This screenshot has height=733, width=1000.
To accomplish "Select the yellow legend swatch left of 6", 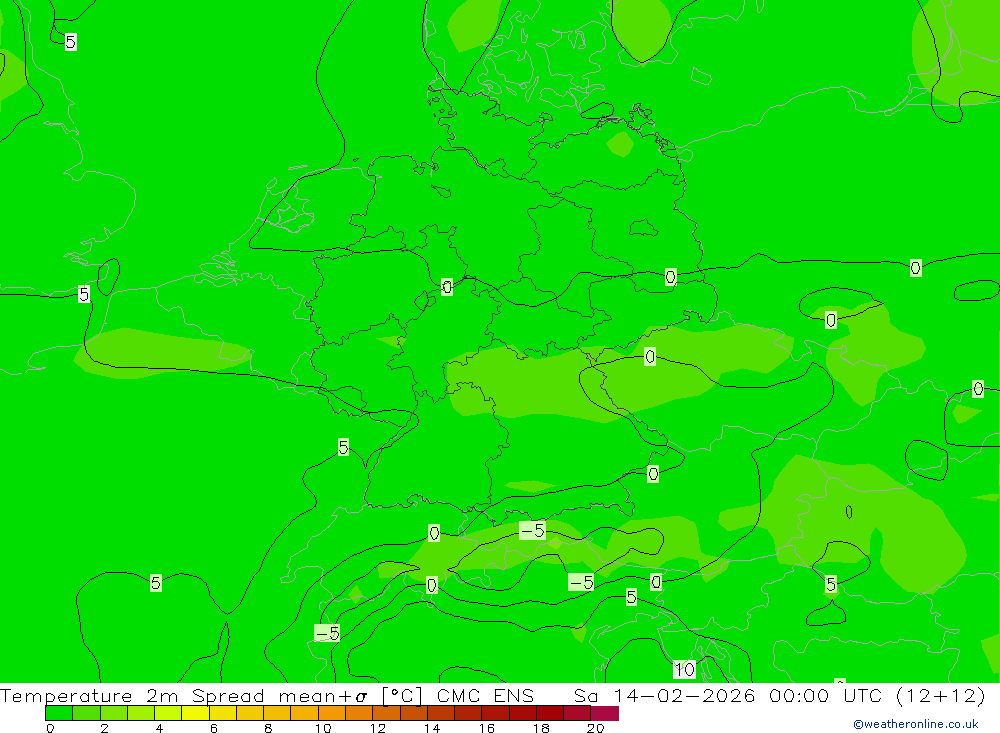I will pyautogui.click(x=195, y=713).
